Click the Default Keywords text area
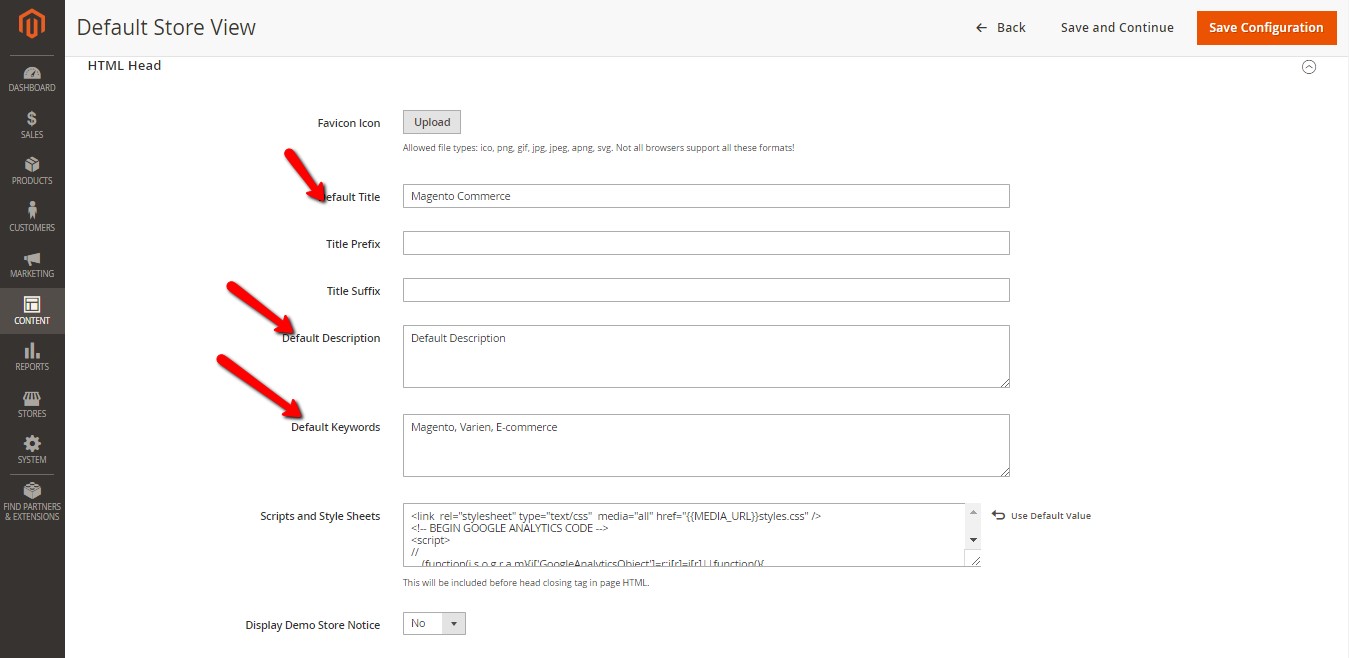The image size is (1349, 658). [x=706, y=445]
